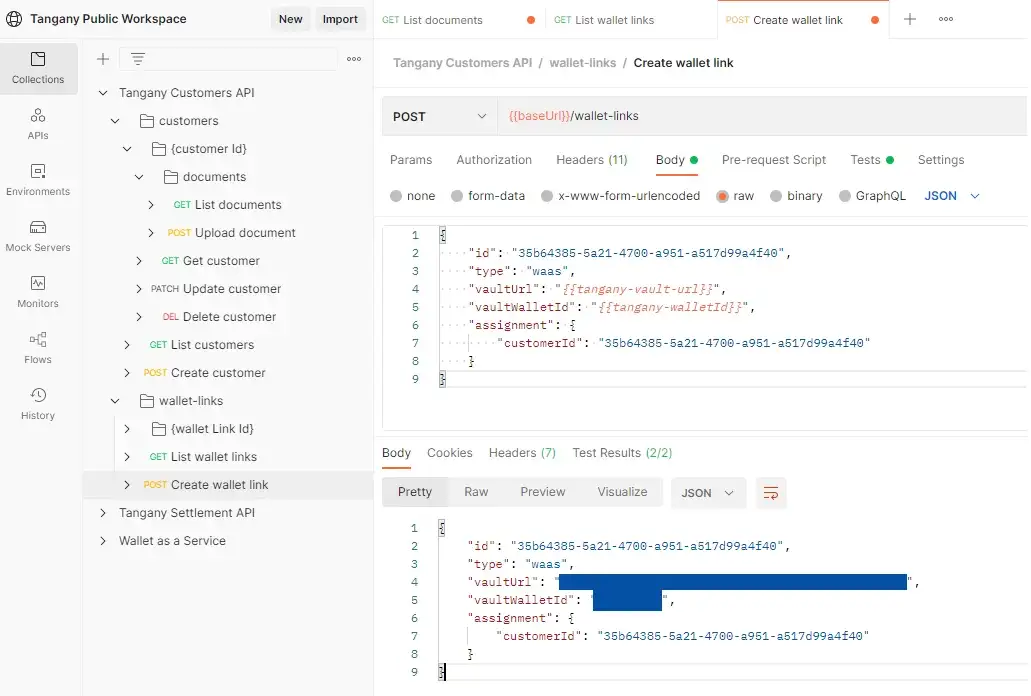Expand the Wallet as a Service collection

click(x=103, y=541)
